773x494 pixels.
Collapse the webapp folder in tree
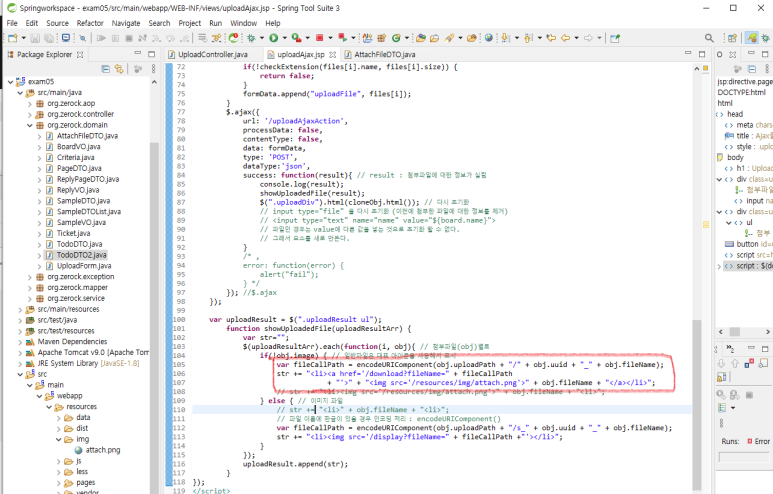[39, 396]
